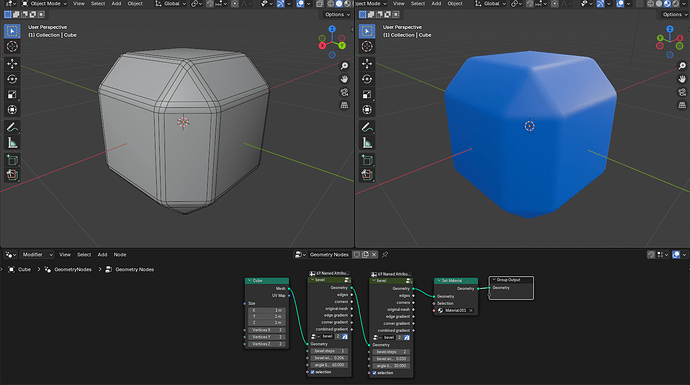Screen dimensions: 690x385
Task: Clear Material.001 from Set Material node
Action: [x=471, y=311]
